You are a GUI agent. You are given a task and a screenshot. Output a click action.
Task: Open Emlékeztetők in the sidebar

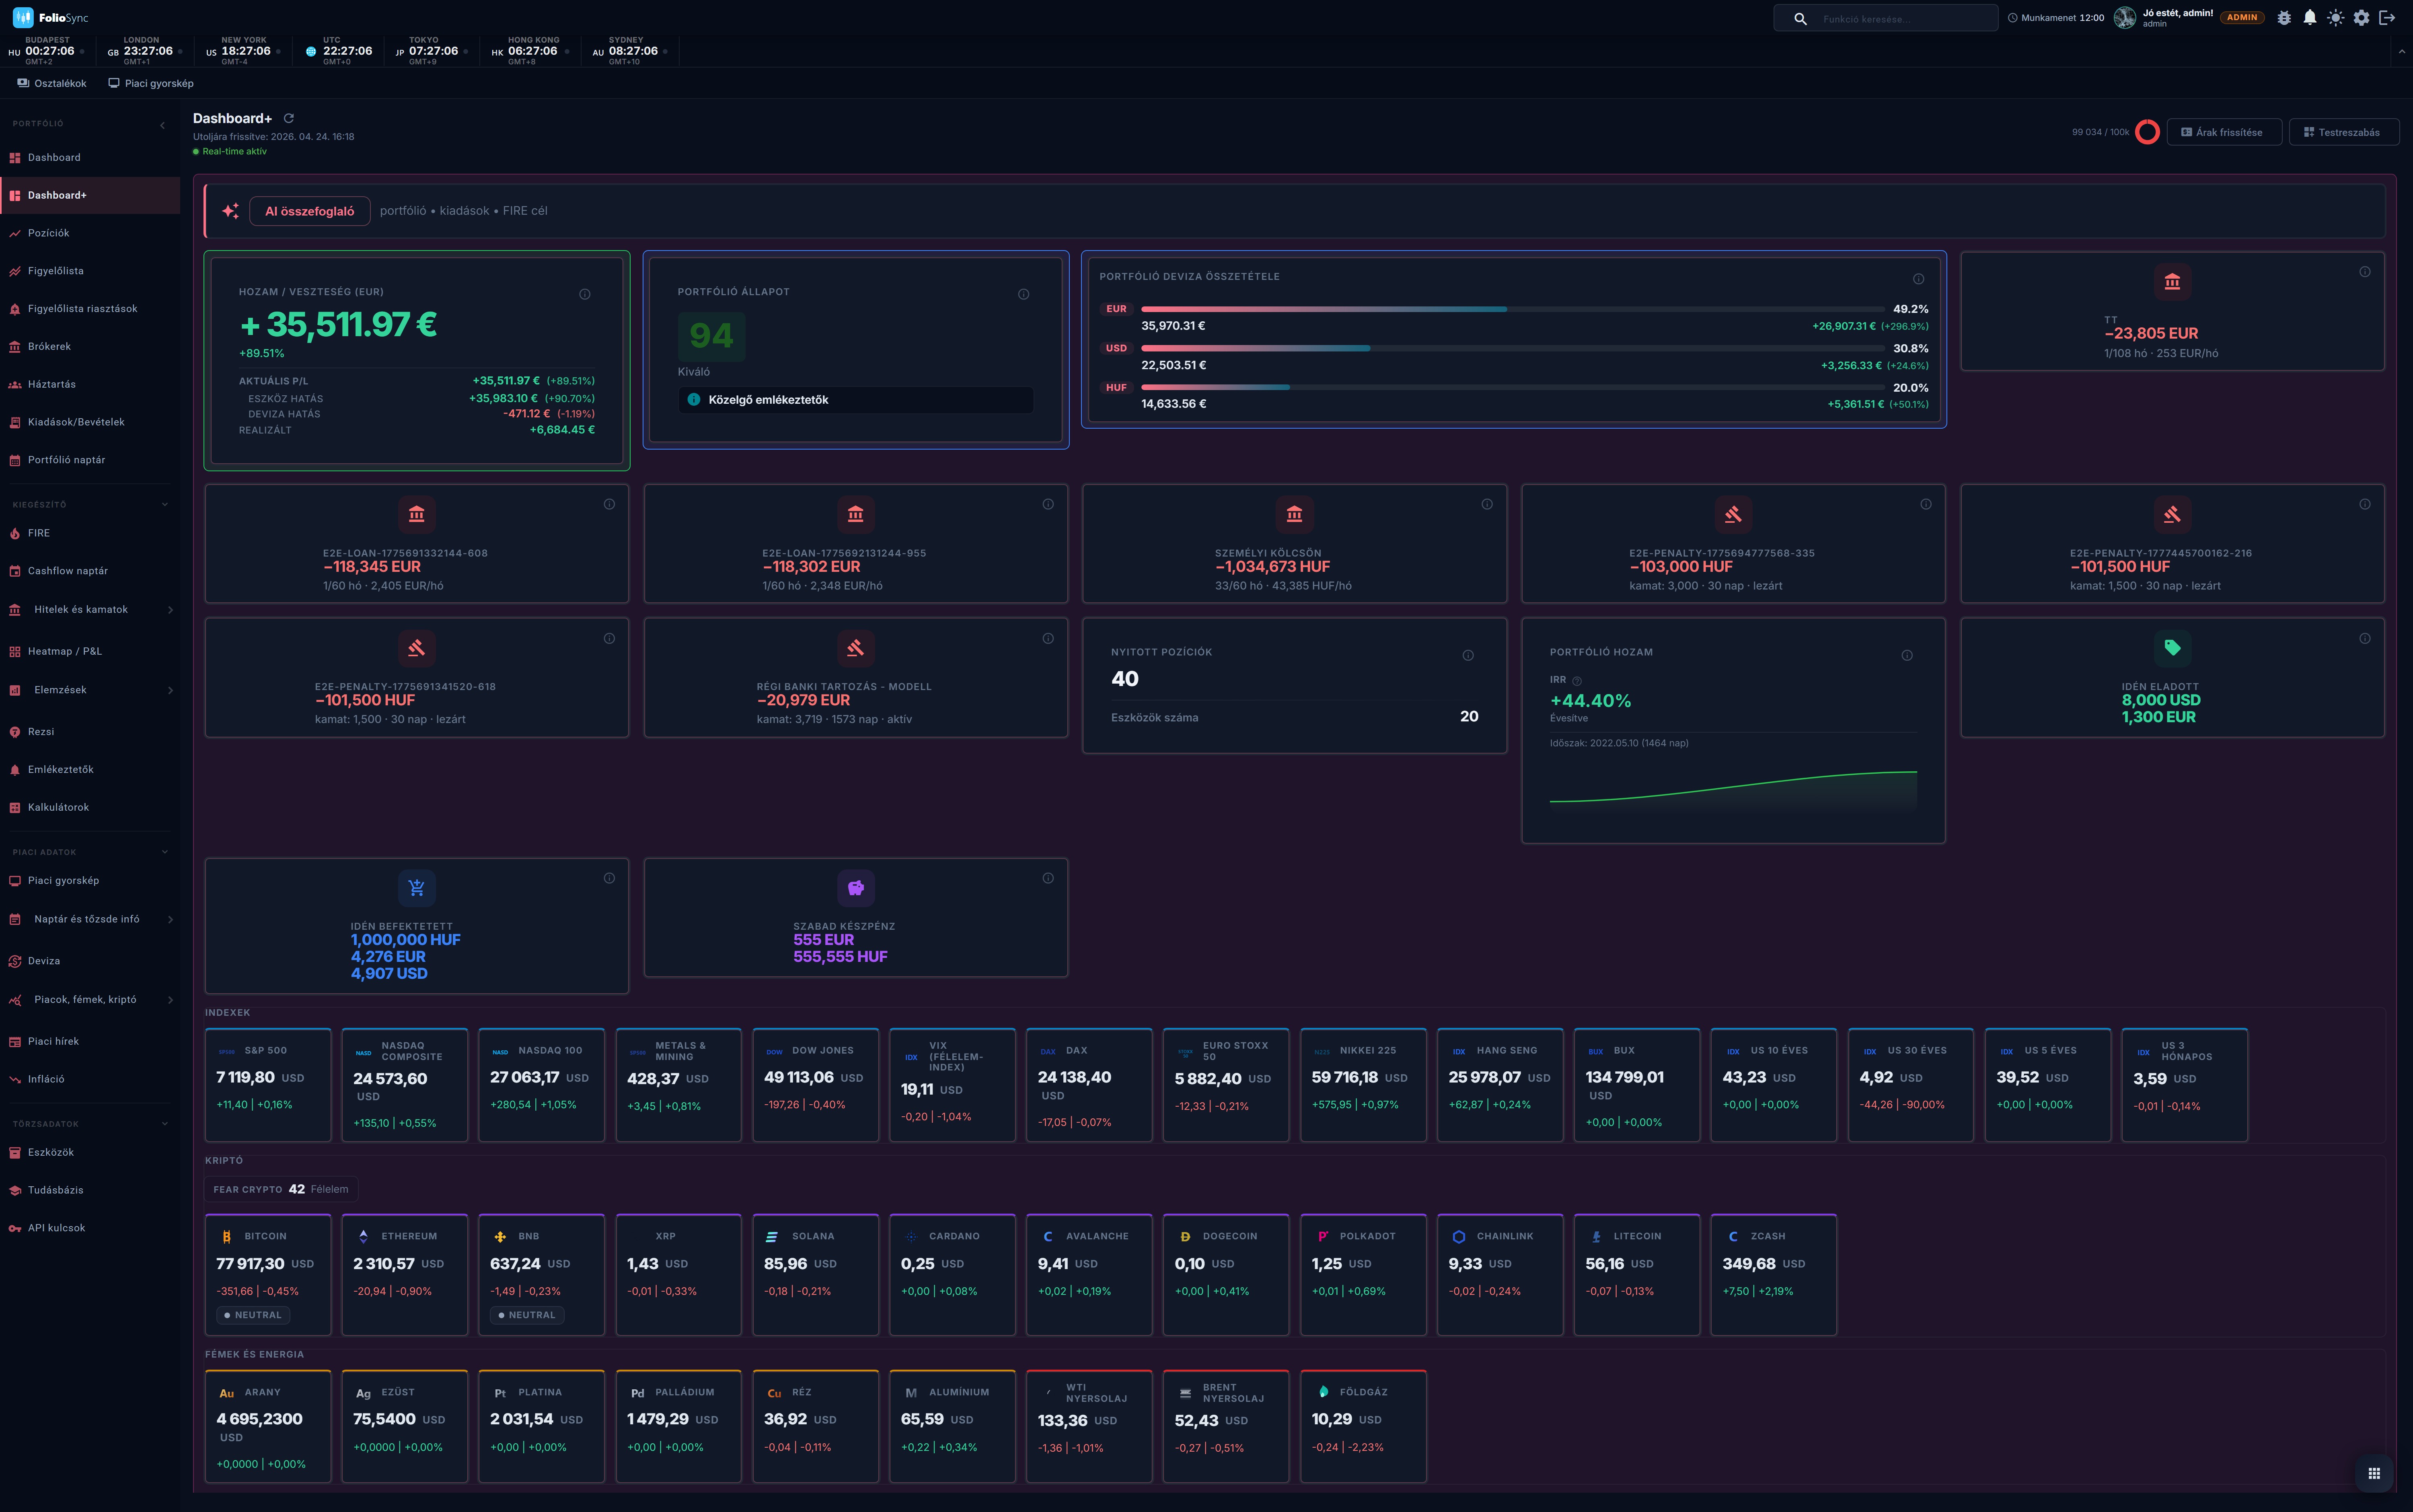[x=90, y=770]
